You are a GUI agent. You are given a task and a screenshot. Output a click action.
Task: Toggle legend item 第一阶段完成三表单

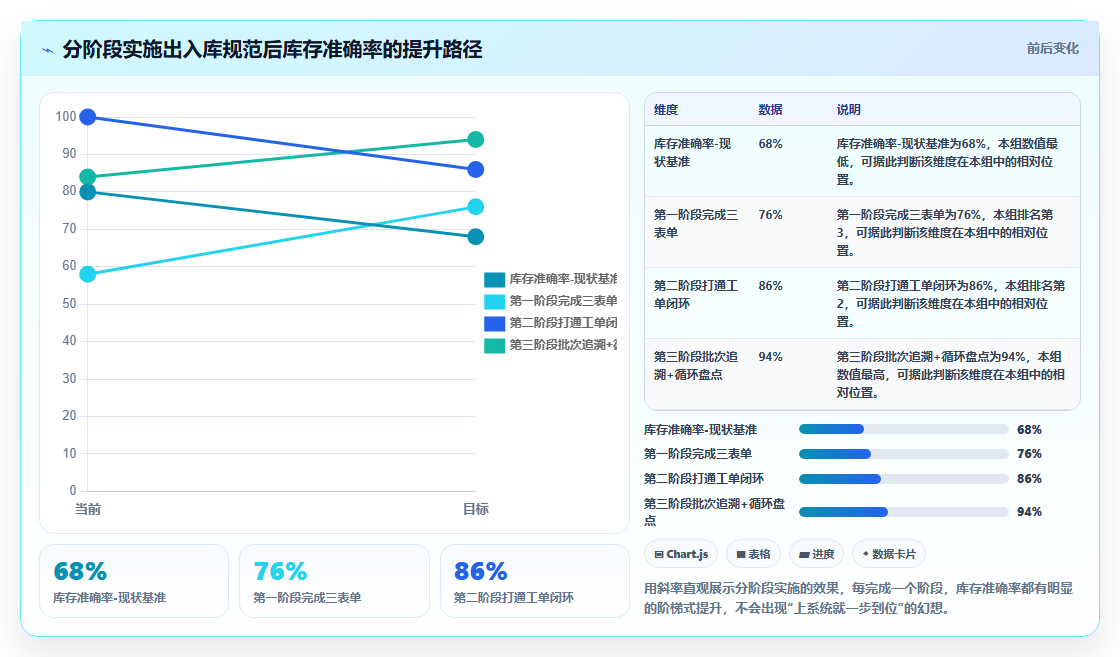(x=551, y=301)
